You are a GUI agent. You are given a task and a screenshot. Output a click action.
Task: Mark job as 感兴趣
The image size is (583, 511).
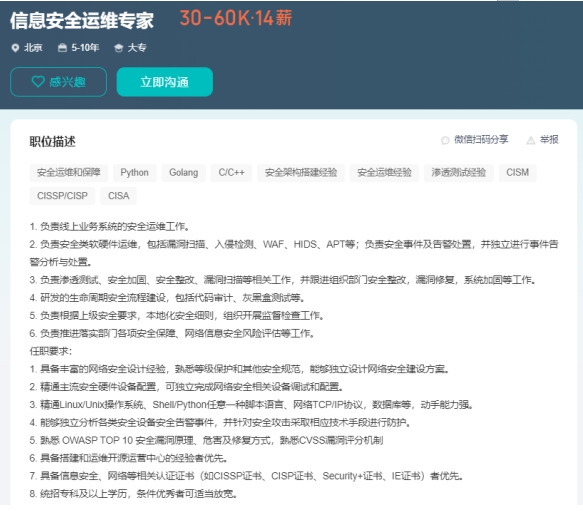58,82
